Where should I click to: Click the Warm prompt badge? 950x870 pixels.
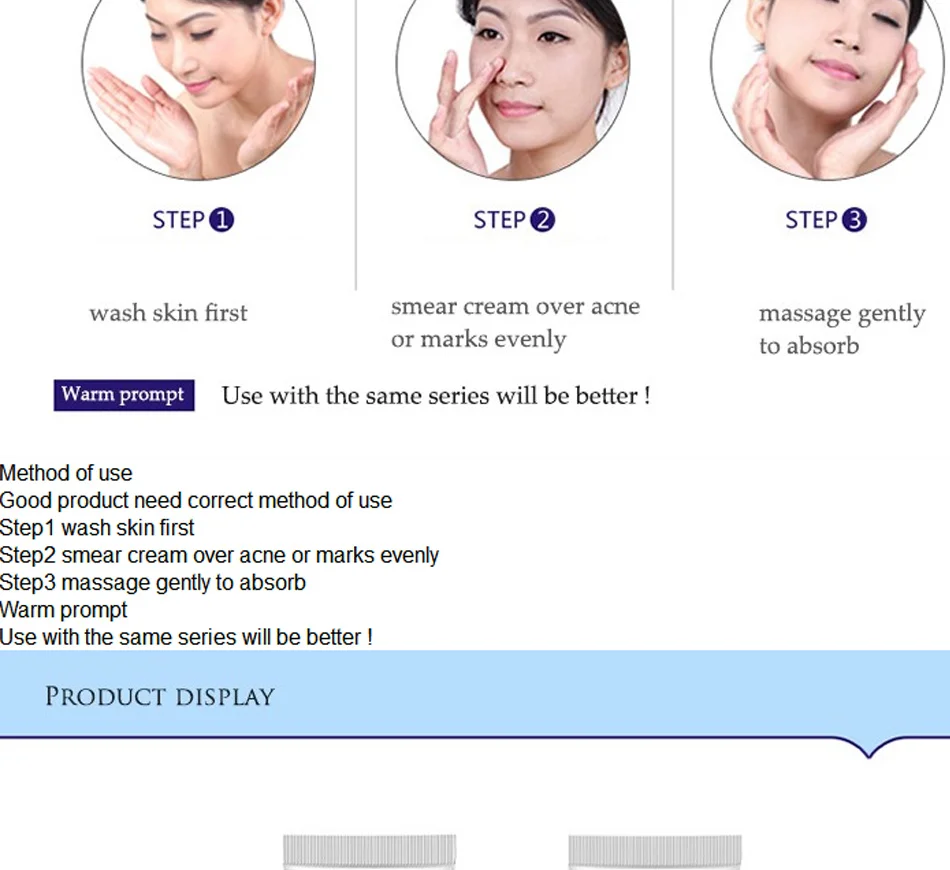[x=124, y=395]
